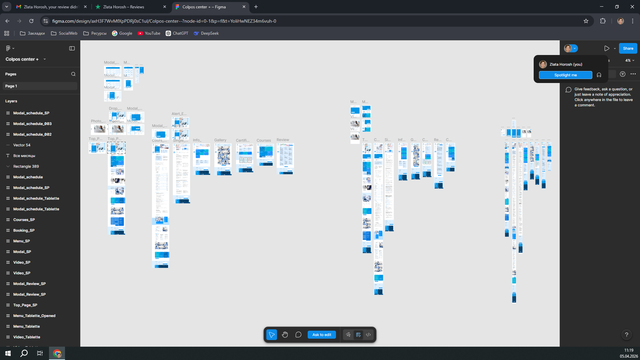This screenshot has height=360, width=640.
Task: Click the Courses frame thumbnail on canvas
Action: point(266,155)
